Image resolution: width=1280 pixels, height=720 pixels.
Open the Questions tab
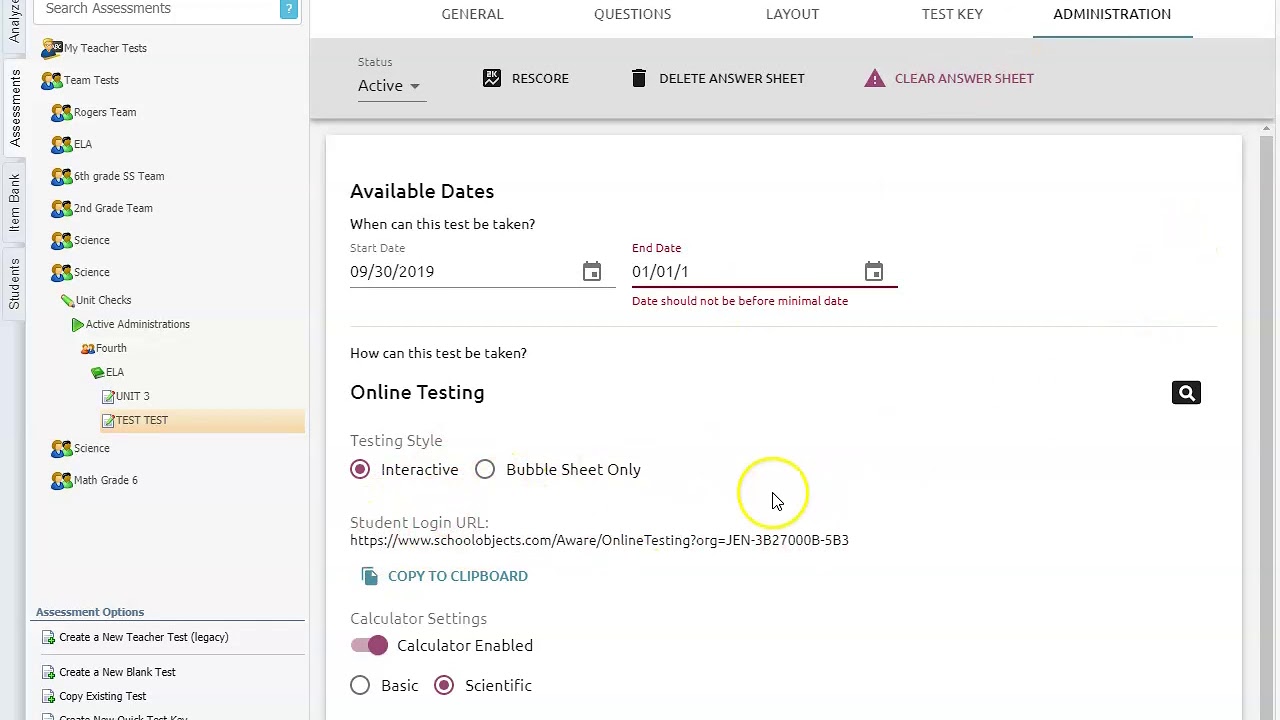(632, 14)
